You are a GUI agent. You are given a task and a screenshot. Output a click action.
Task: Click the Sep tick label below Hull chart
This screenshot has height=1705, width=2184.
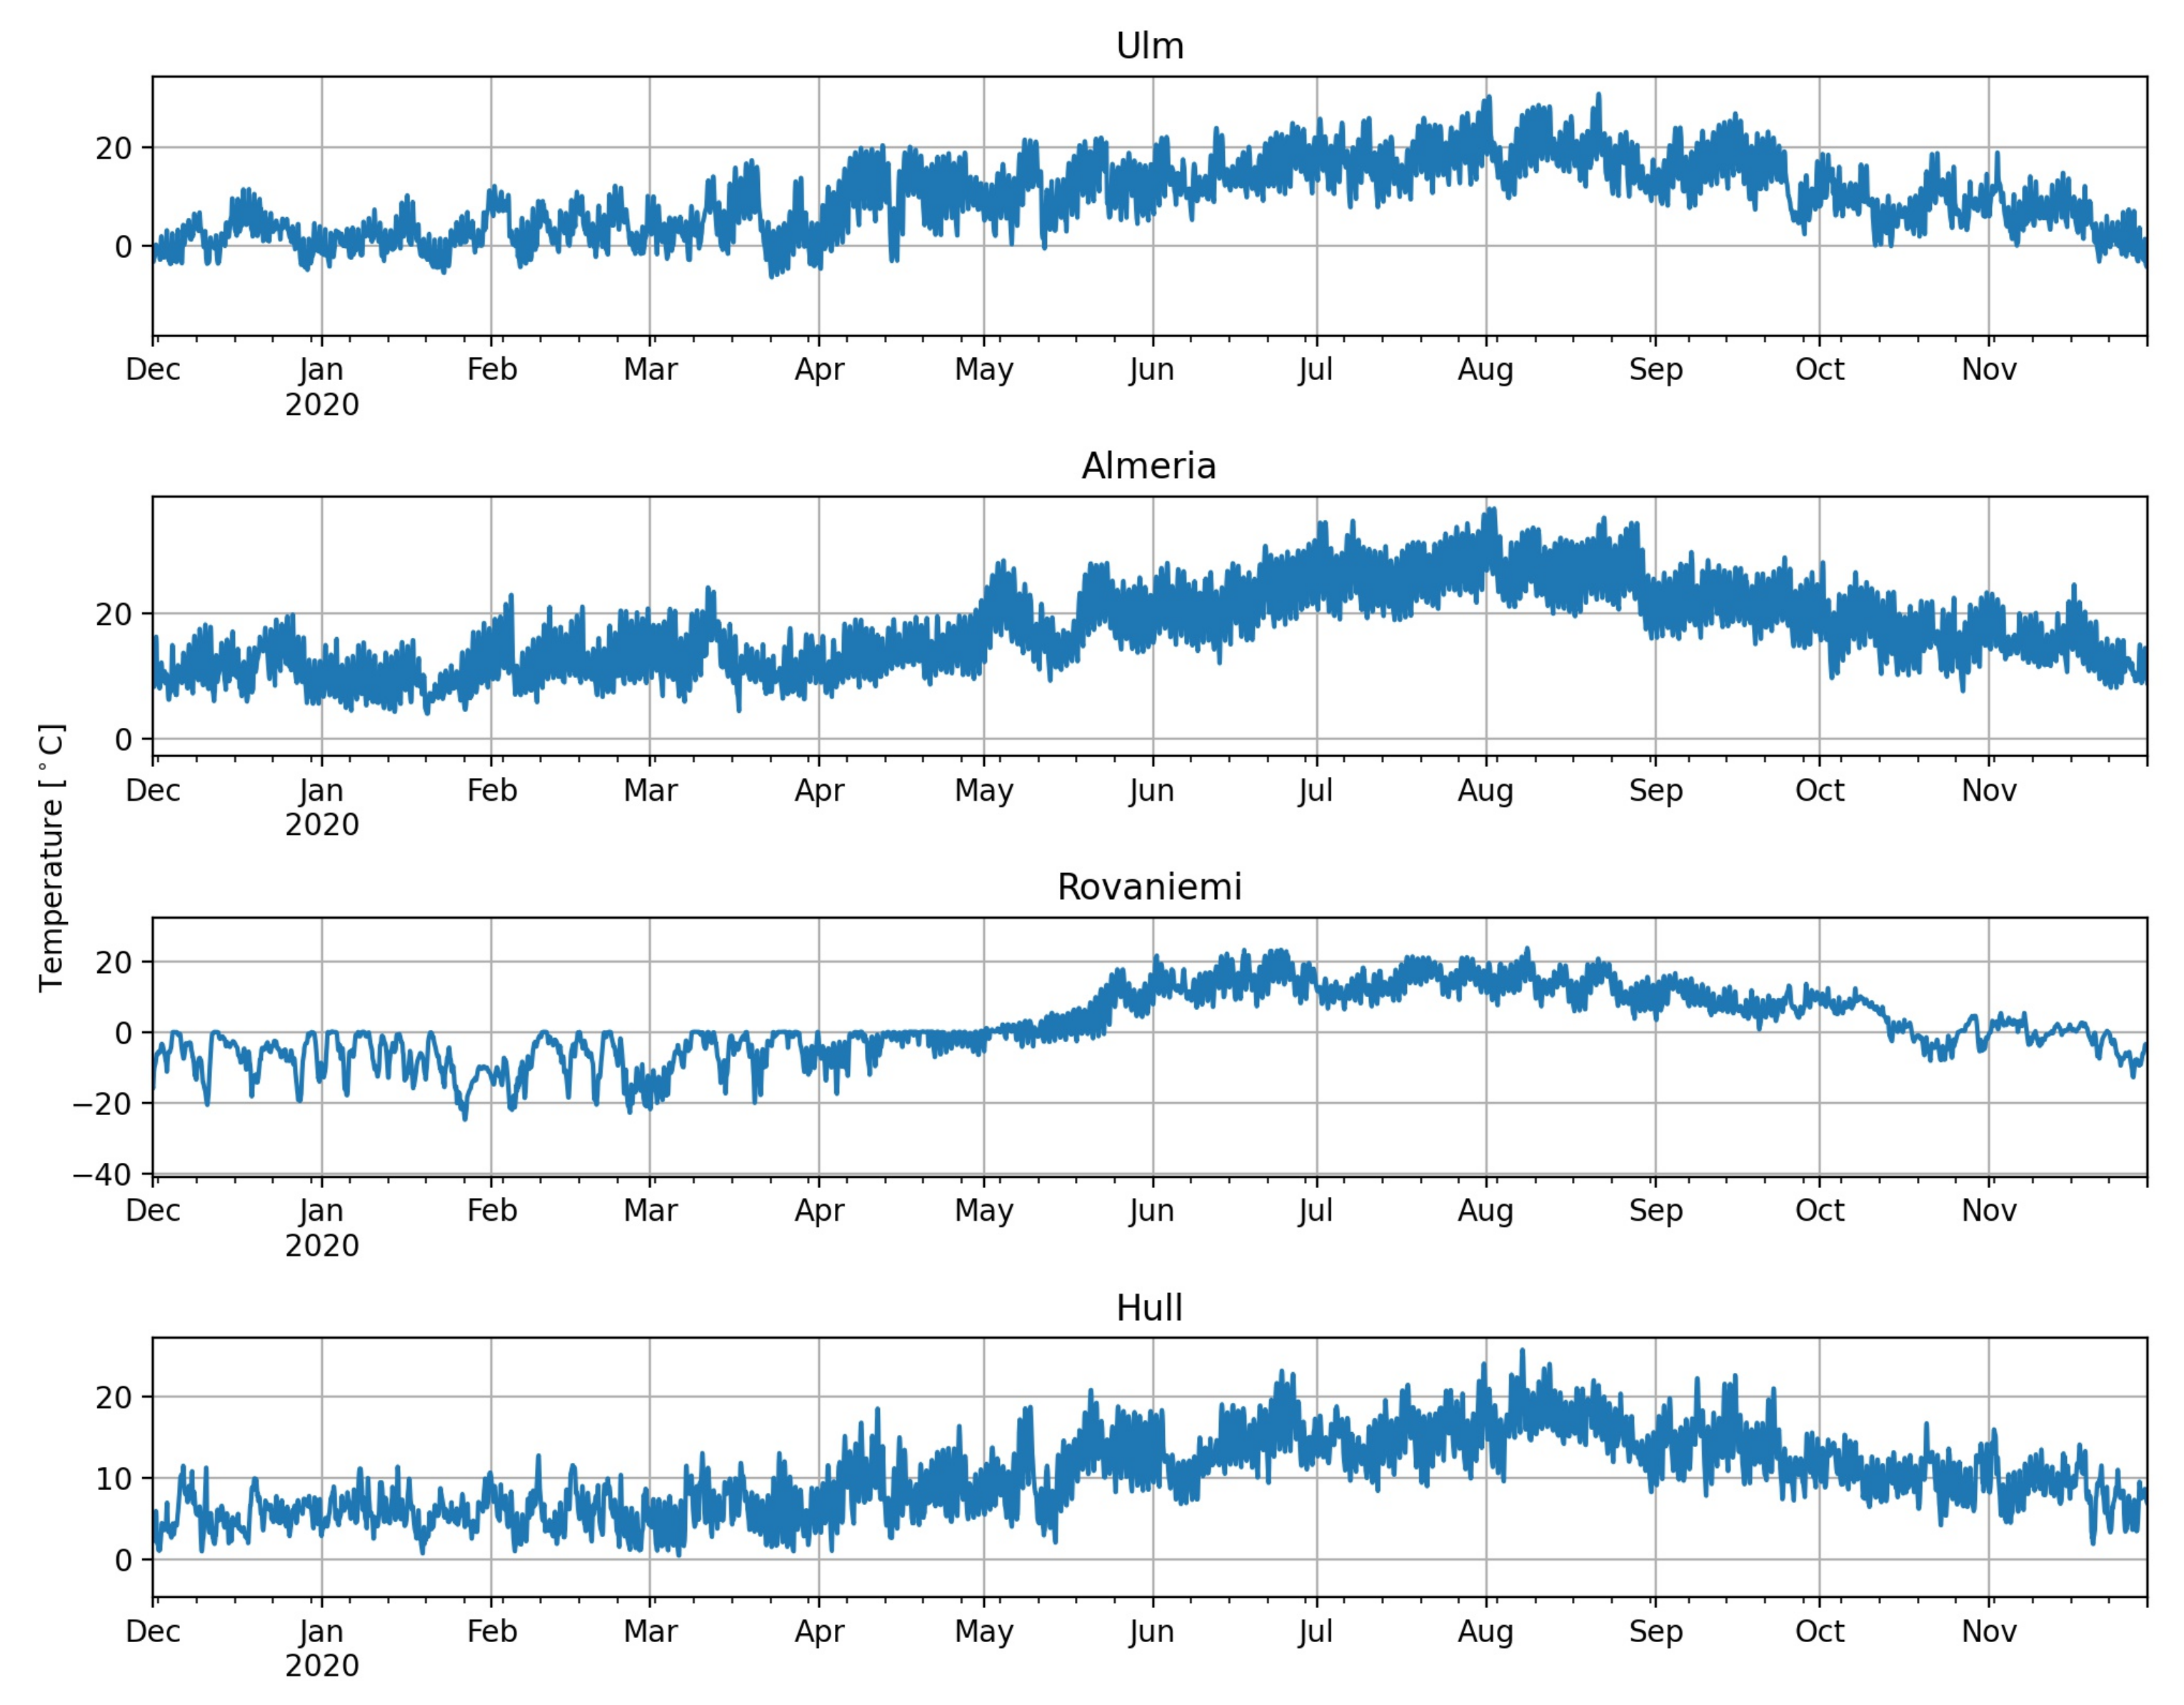1655,1632
